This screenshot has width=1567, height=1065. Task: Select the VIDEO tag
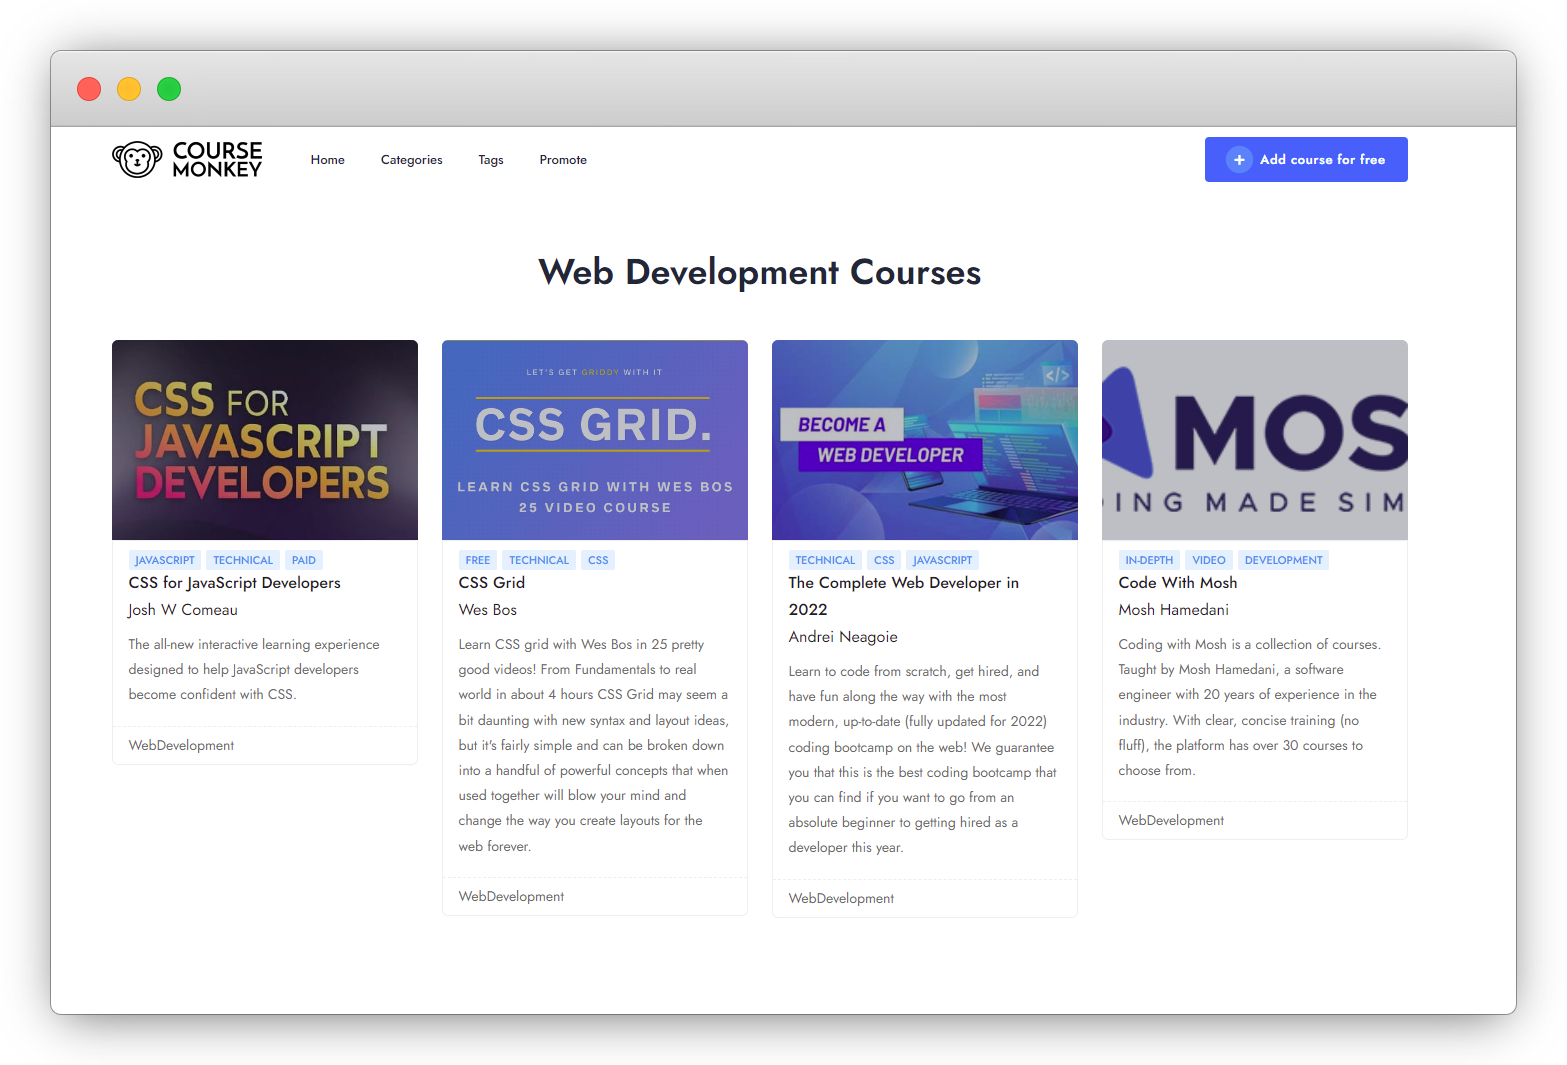1209,560
